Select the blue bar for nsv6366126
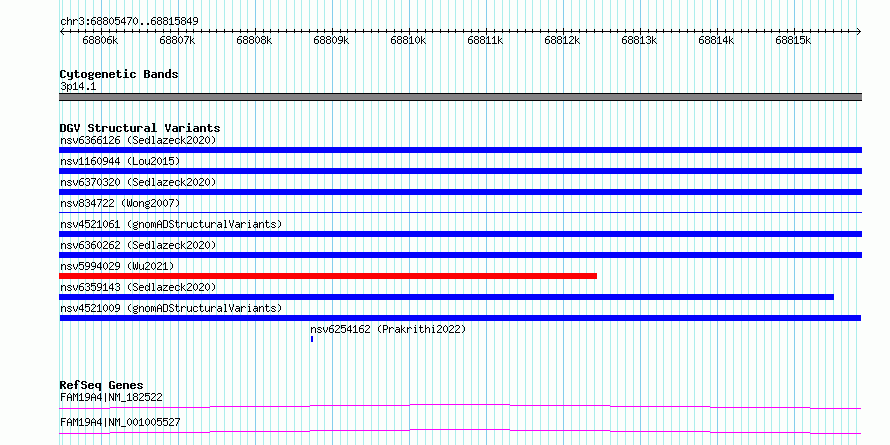Screen dimensions: 890x445 tap(460, 150)
